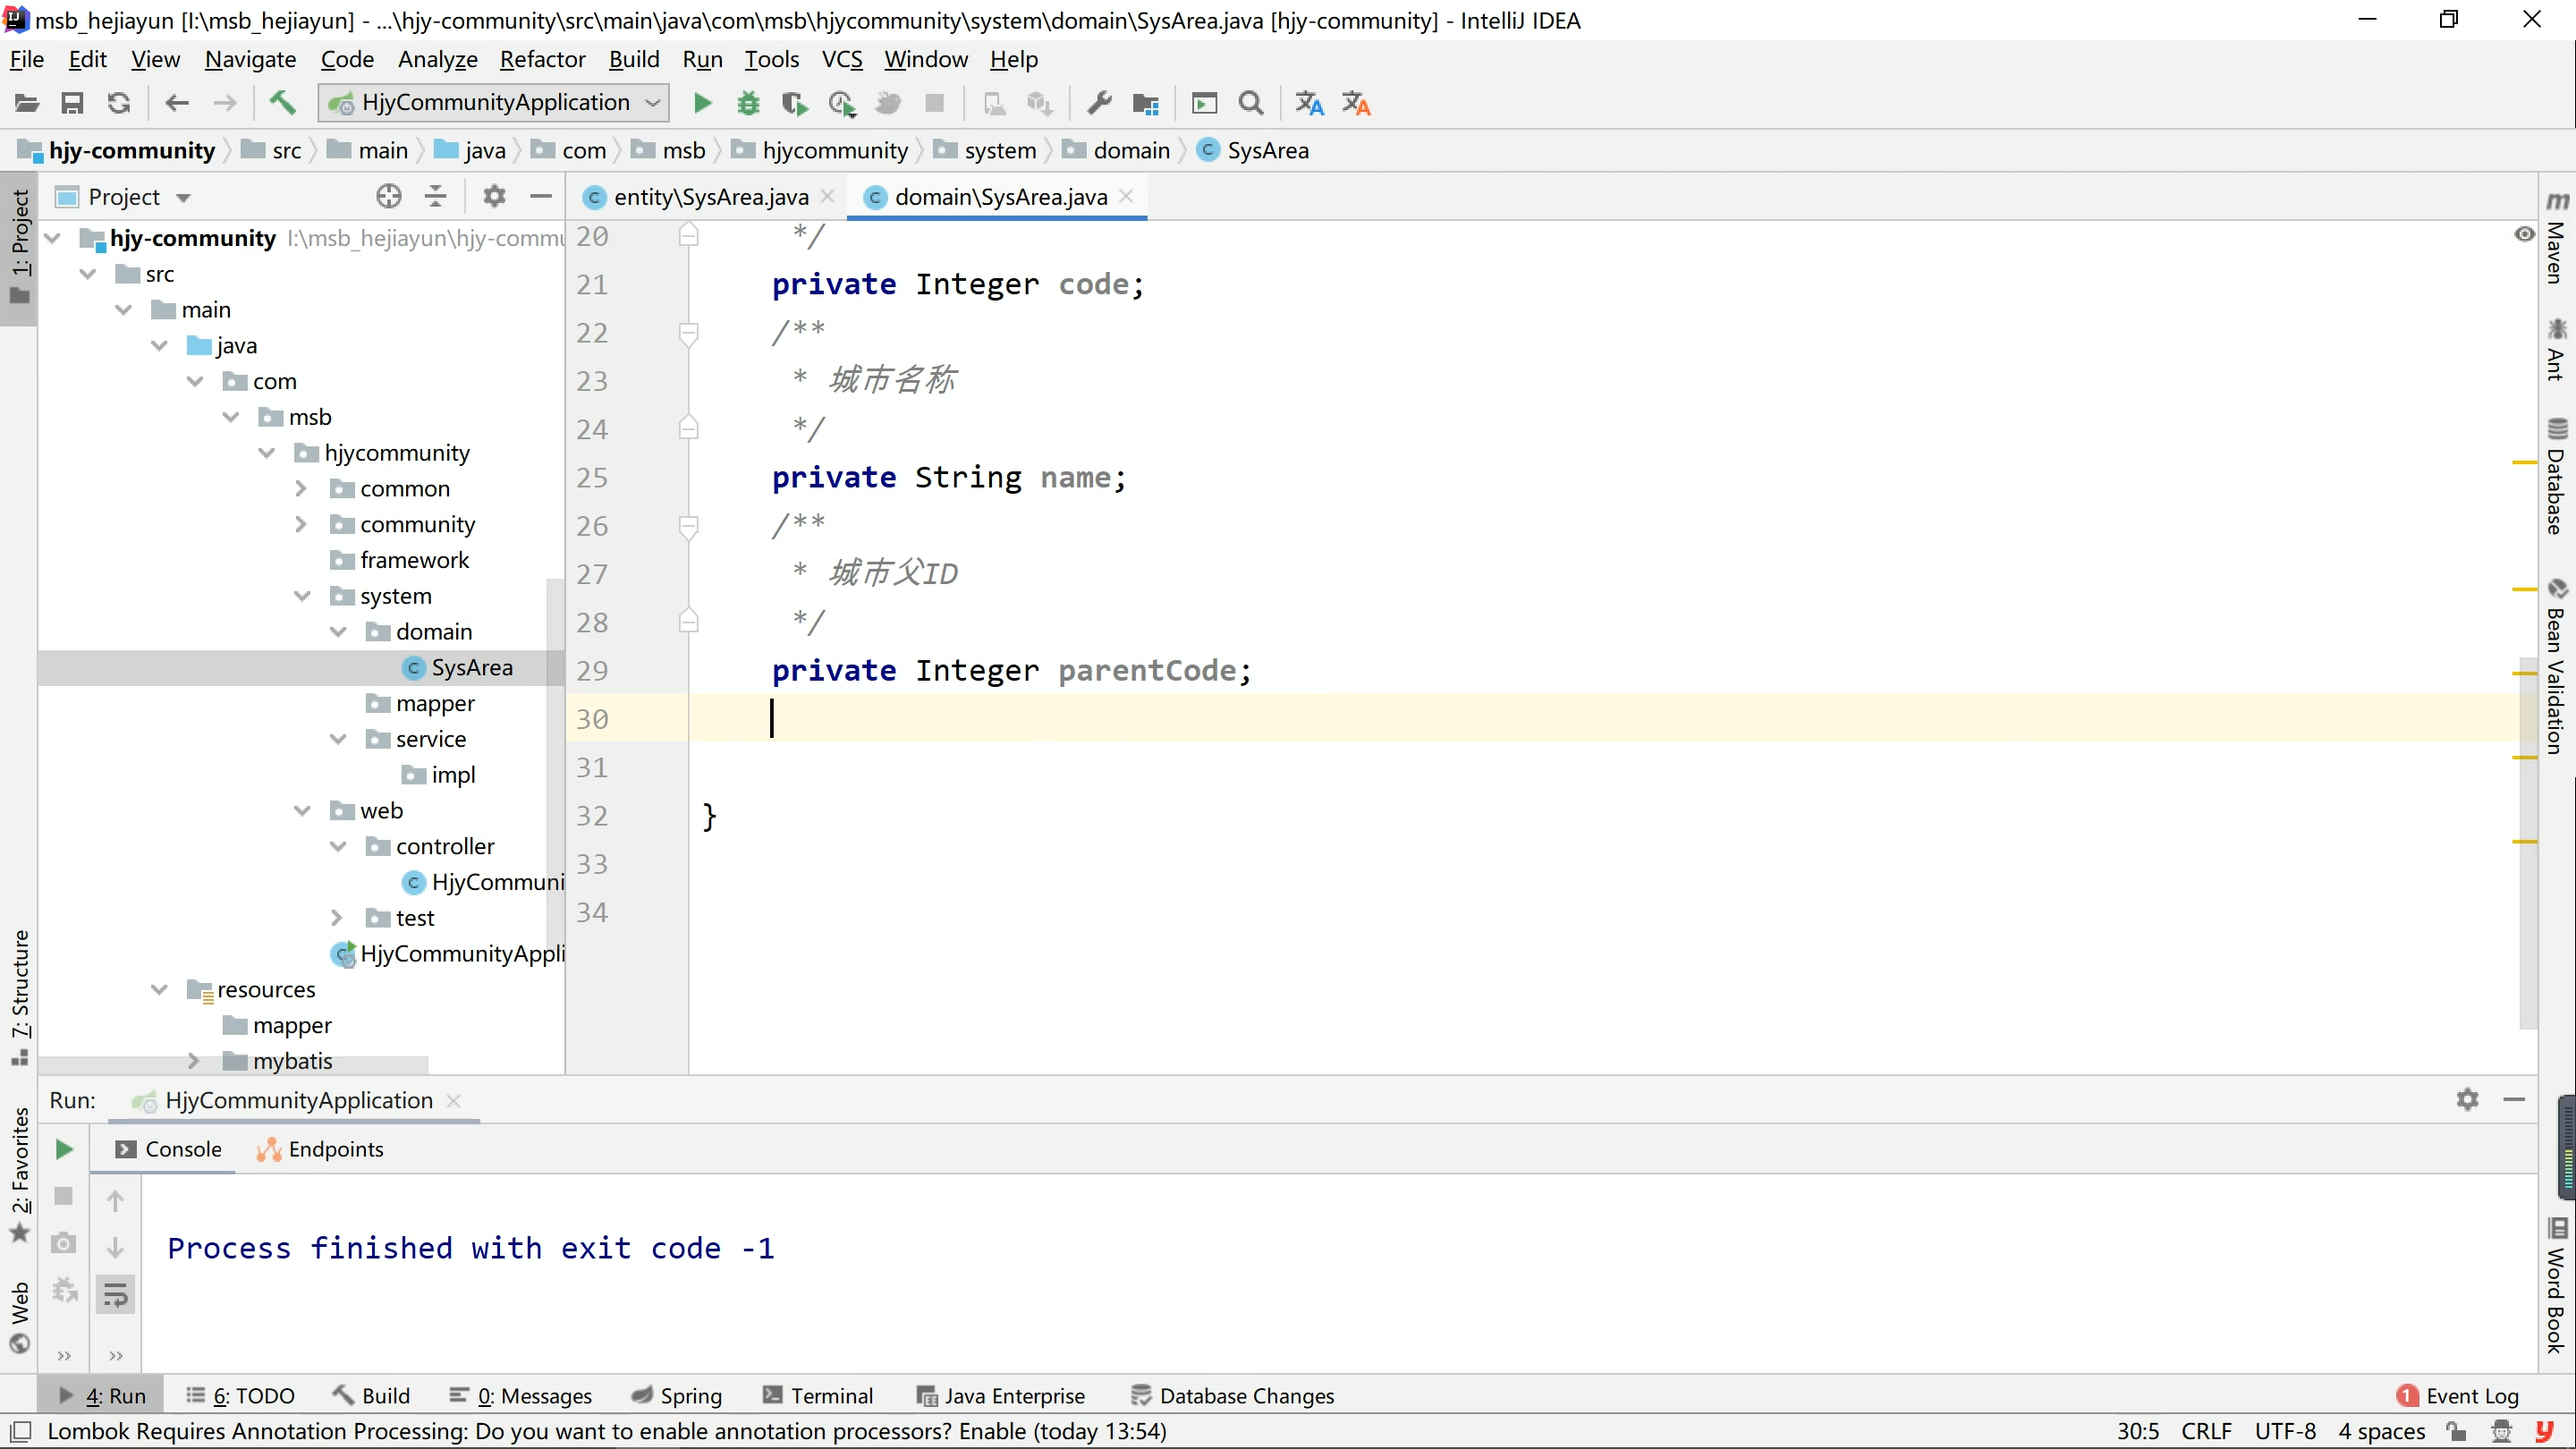Open the 6: TODO tool window
This screenshot has height=1449, width=2576.
(240, 1395)
